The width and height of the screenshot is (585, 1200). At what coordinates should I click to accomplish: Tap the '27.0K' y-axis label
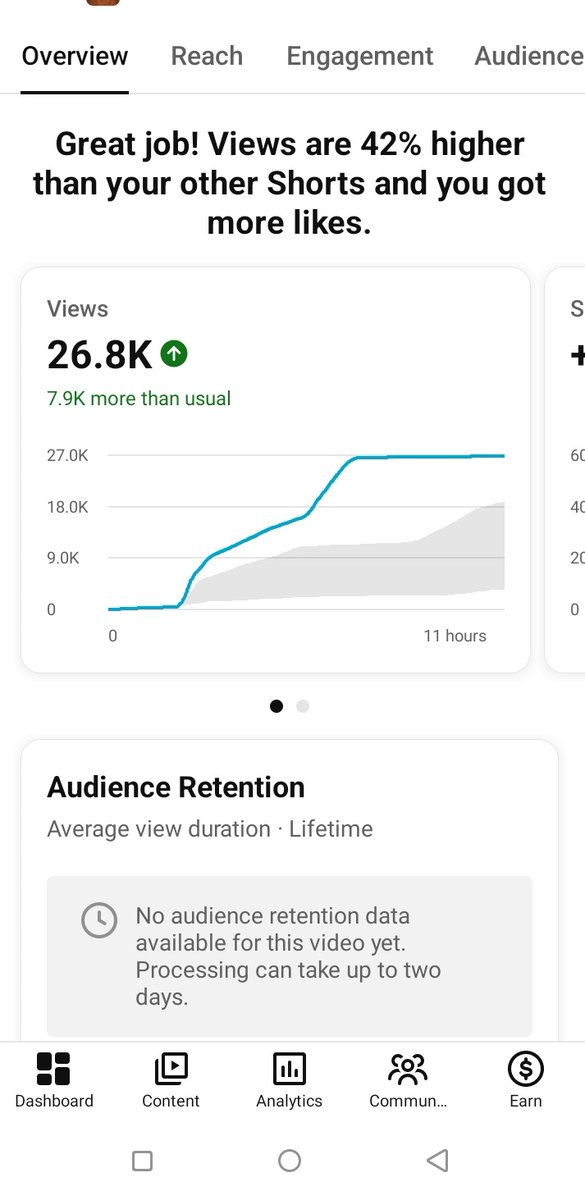68,455
